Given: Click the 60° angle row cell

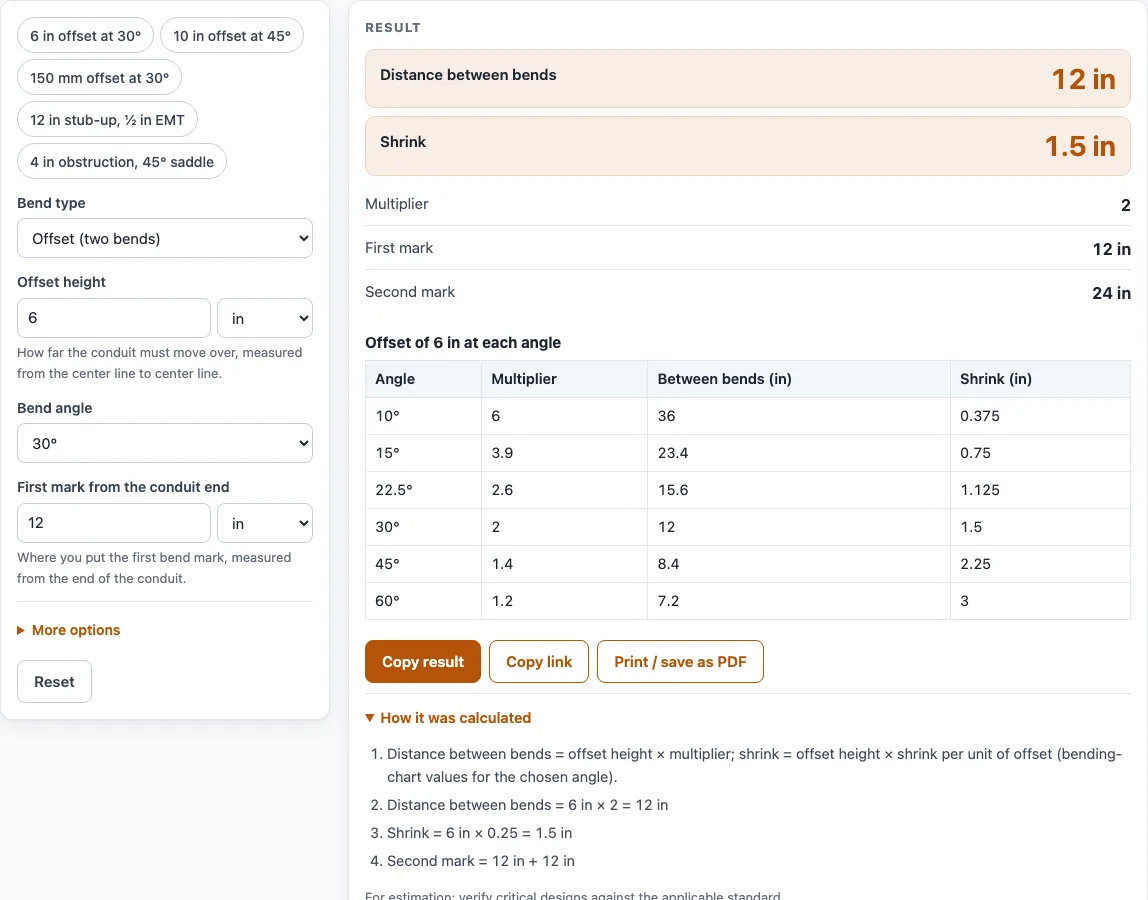Looking at the screenshot, I should [423, 601].
